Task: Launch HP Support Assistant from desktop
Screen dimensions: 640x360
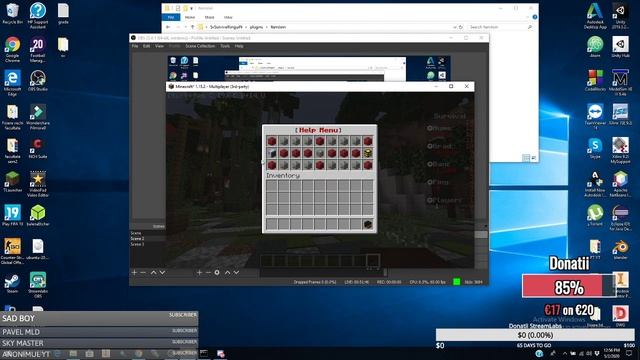Action: [38, 15]
